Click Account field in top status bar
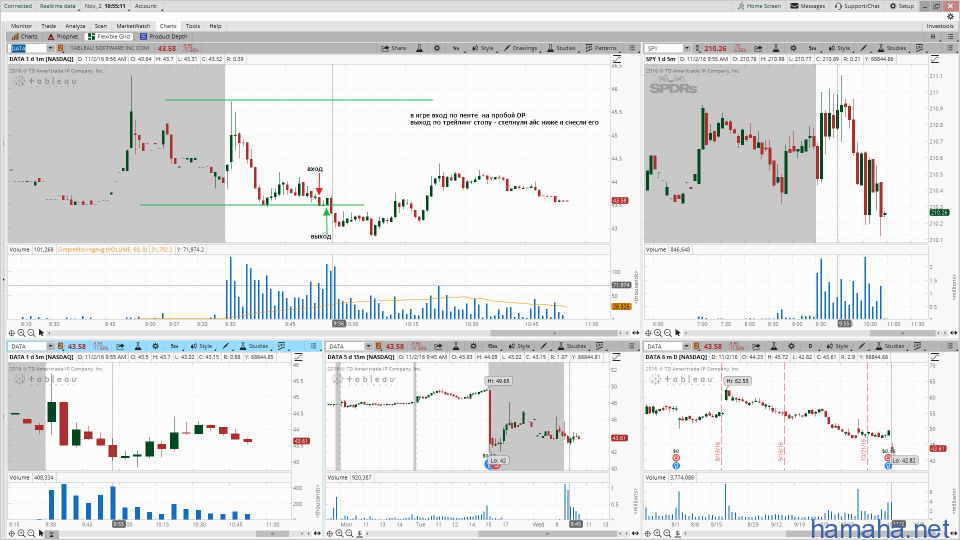This screenshot has width=960, height=540. [146, 6]
